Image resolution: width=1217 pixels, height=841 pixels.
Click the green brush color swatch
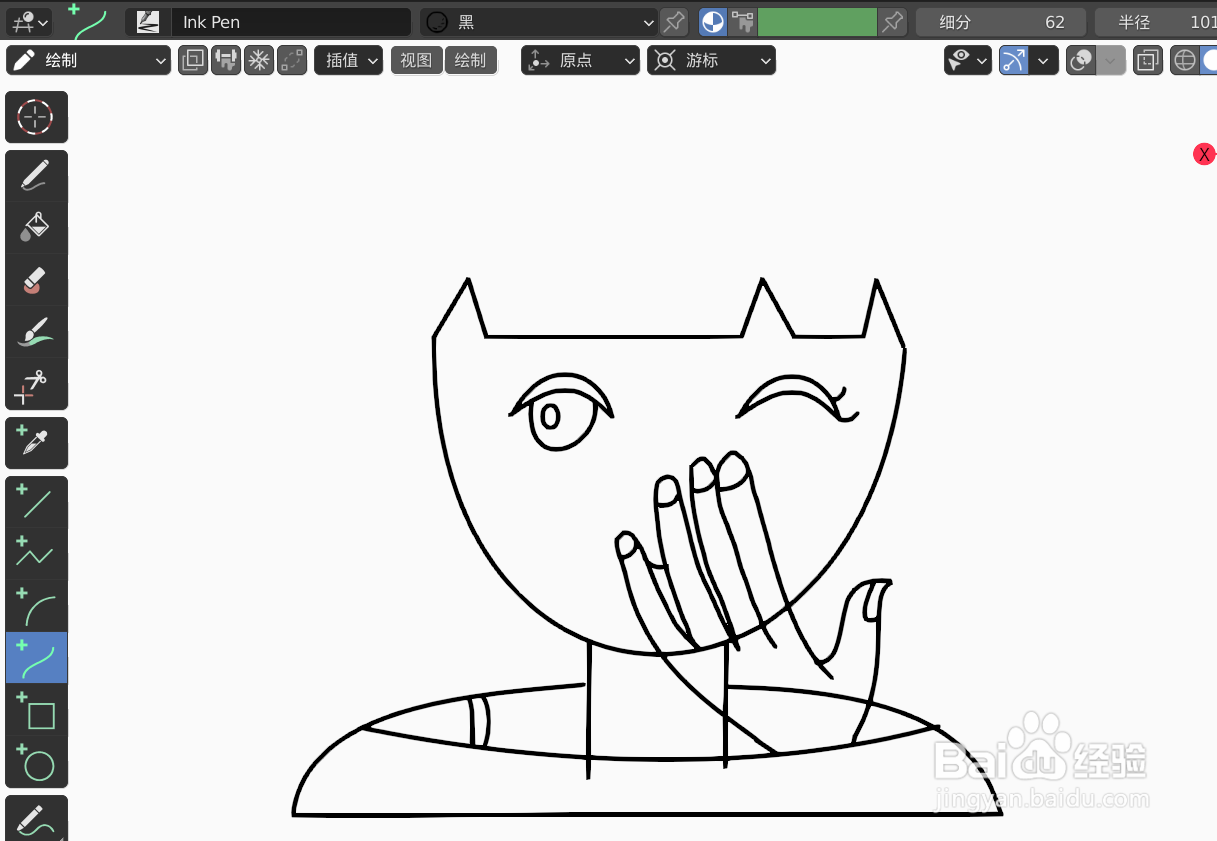(817, 22)
